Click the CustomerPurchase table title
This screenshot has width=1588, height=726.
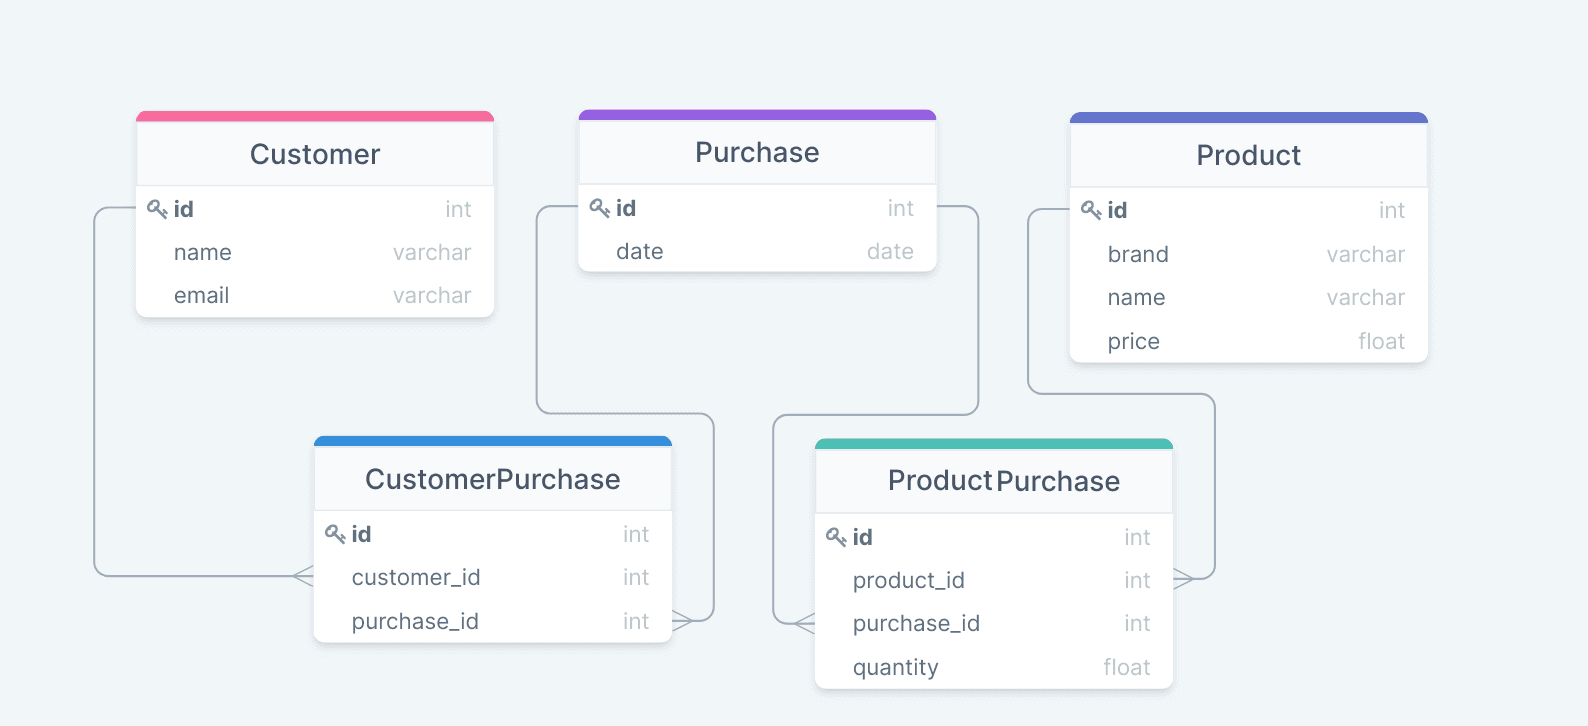pyautogui.click(x=493, y=479)
